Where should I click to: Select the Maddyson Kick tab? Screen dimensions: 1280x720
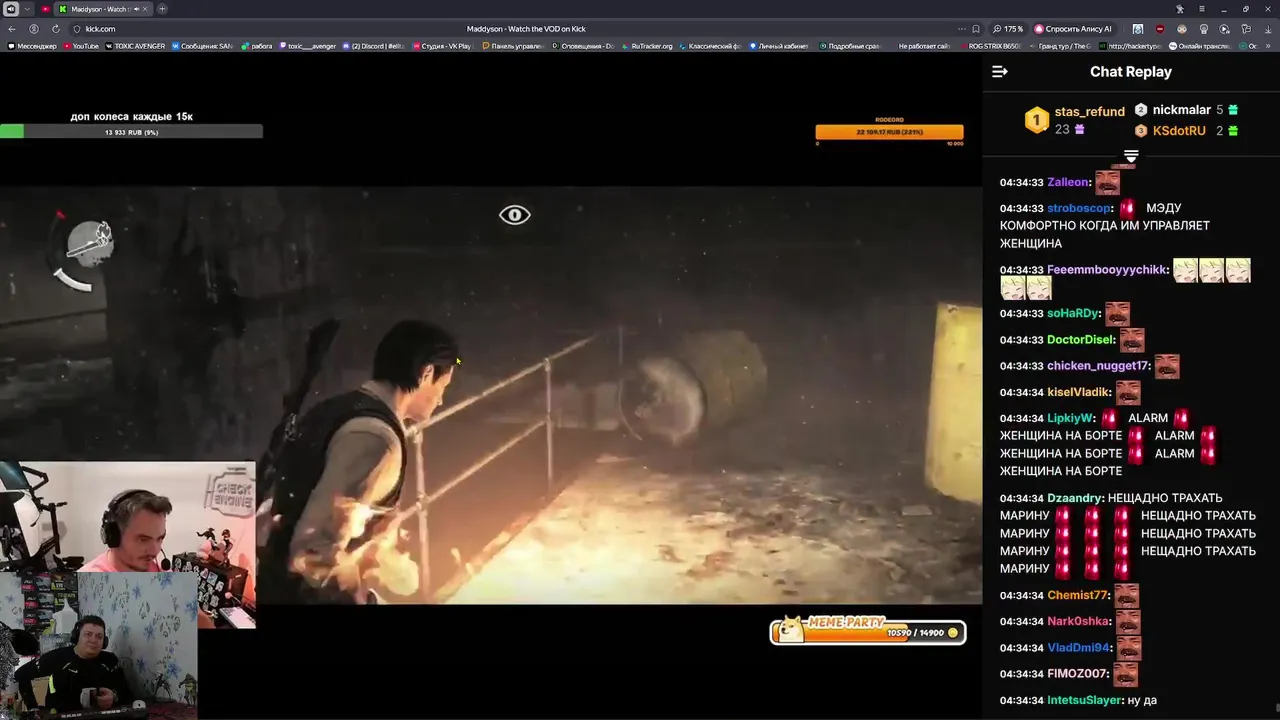(x=102, y=9)
